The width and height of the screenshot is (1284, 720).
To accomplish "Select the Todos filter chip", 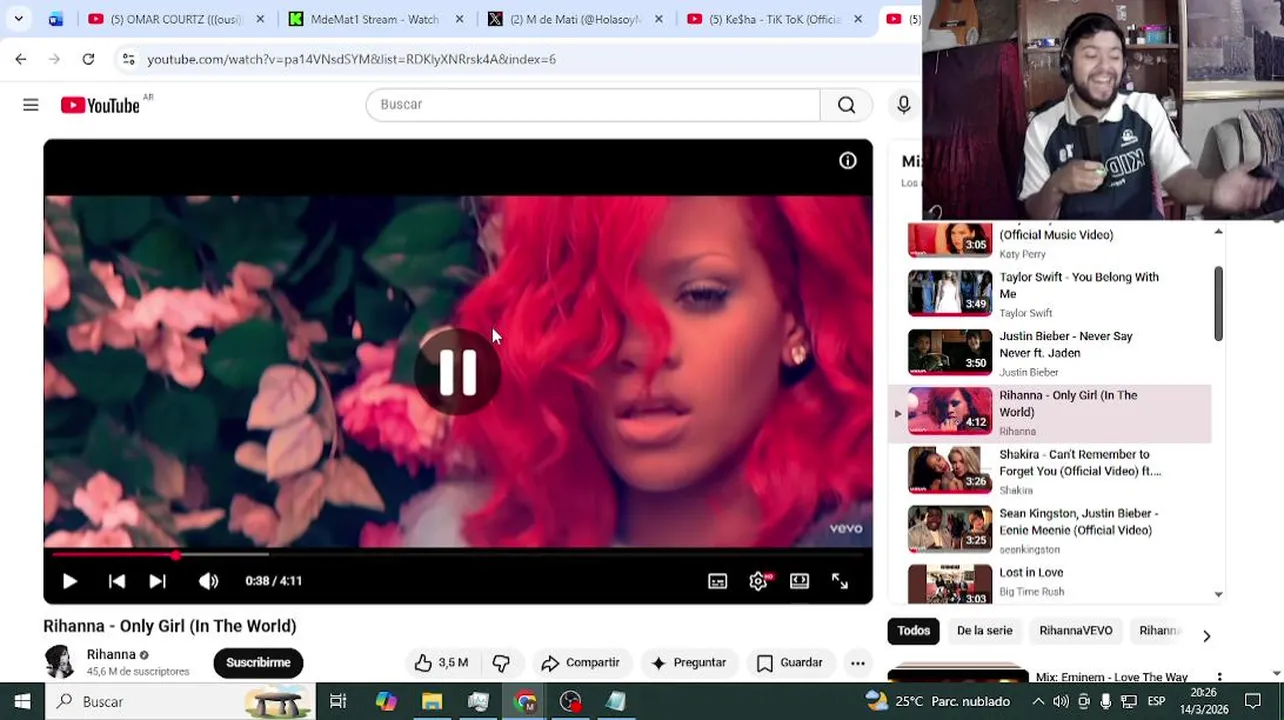I will click(x=913, y=631).
